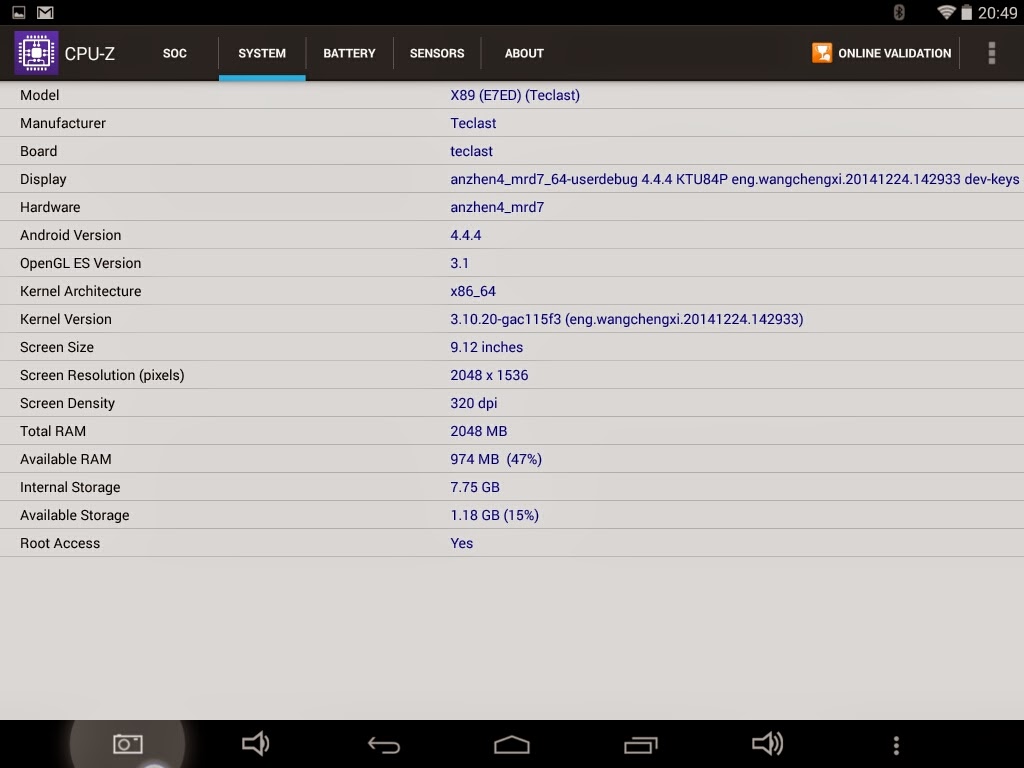Tap the Bluetooth status icon
Image resolution: width=1024 pixels, height=768 pixels.
[x=899, y=12]
